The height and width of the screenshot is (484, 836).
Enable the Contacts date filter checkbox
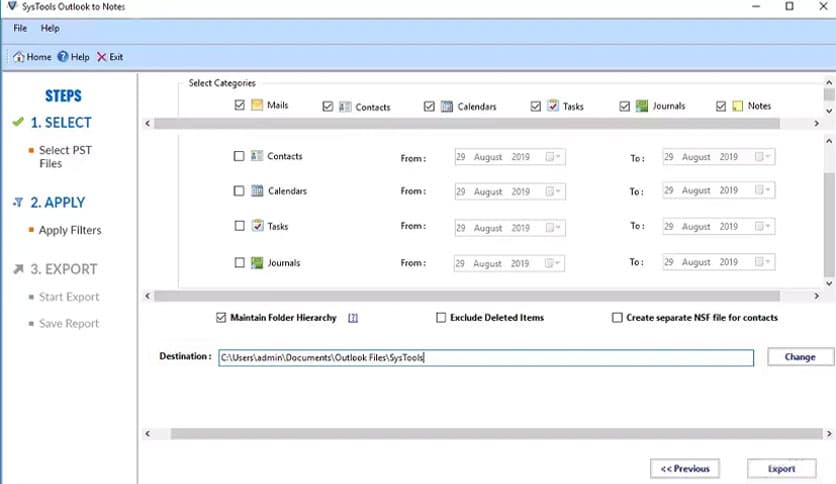pos(239,156)
